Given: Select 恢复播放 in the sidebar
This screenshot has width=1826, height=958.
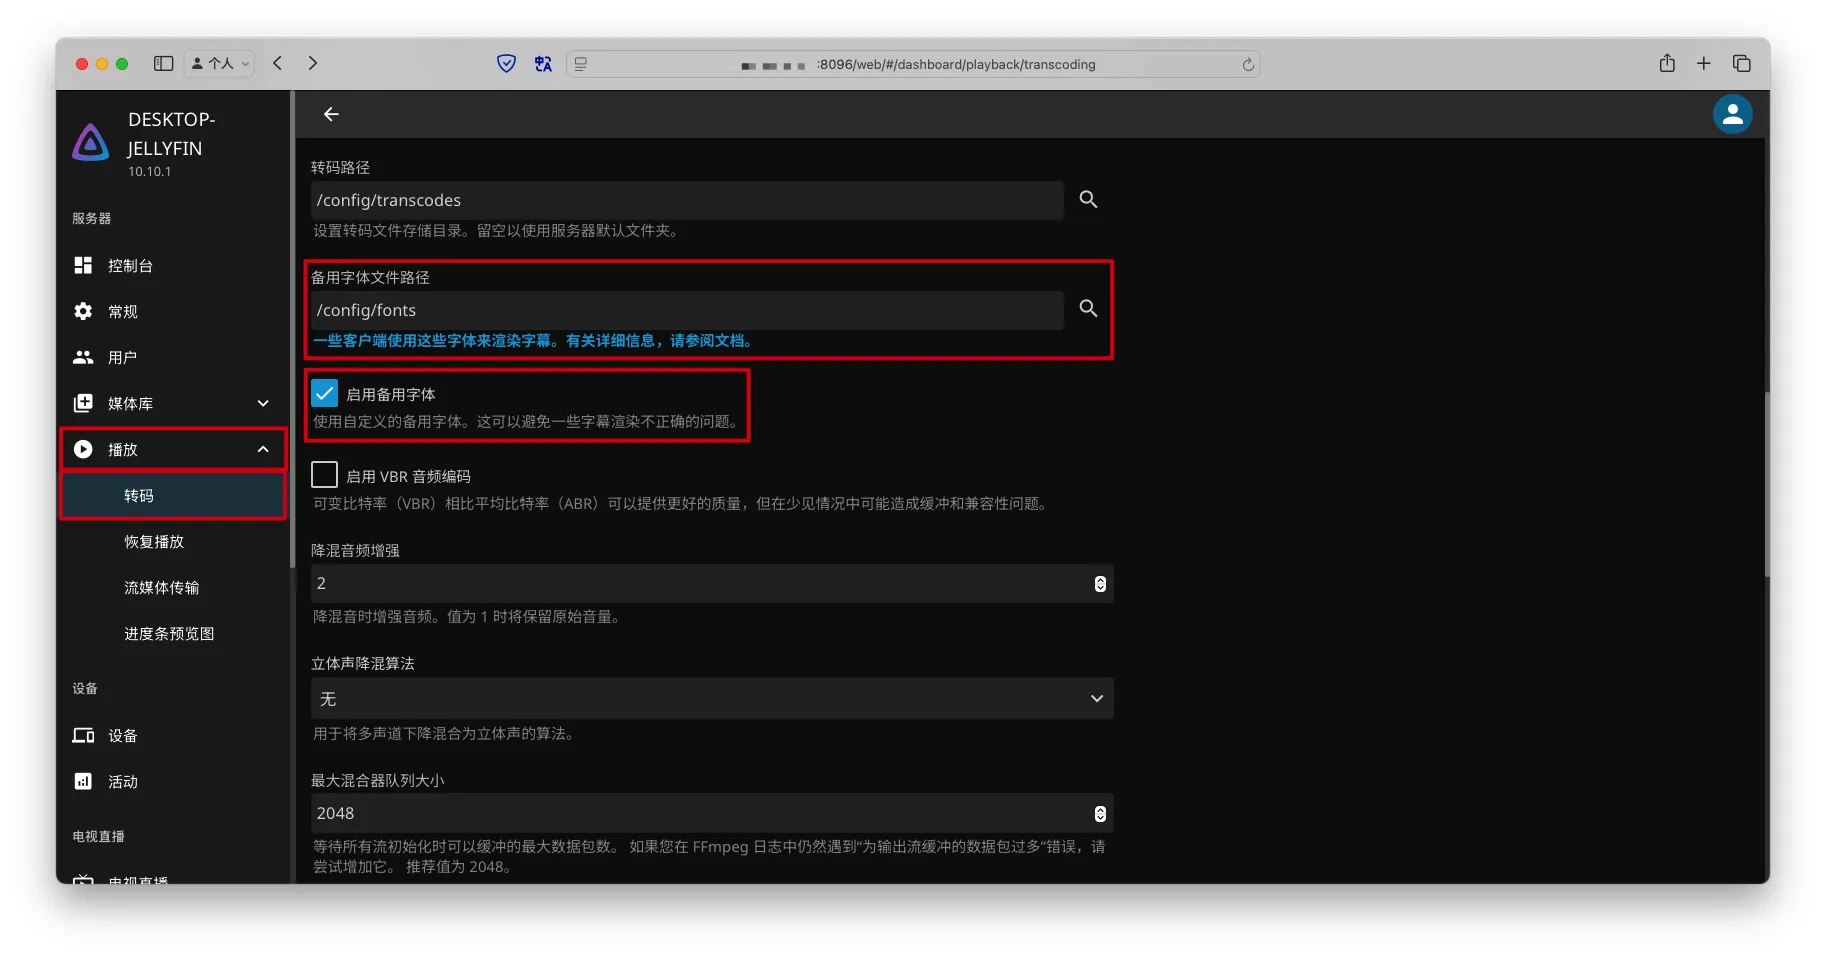Looking at the screenshot, I should 154,542.
